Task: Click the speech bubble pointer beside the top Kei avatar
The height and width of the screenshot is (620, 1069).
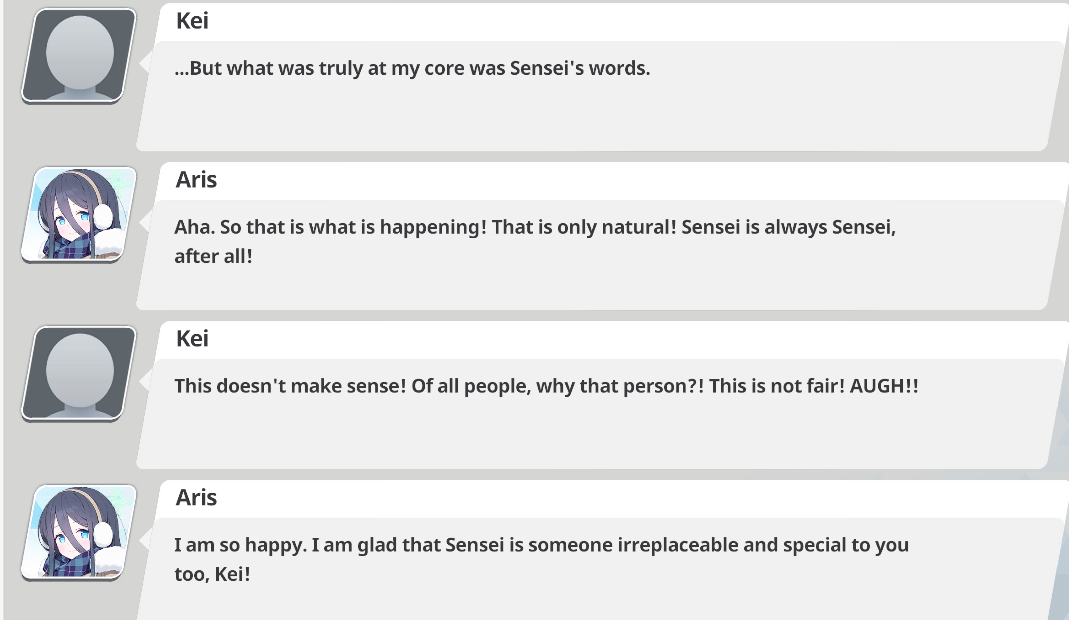Action: [x=145, y=63]
